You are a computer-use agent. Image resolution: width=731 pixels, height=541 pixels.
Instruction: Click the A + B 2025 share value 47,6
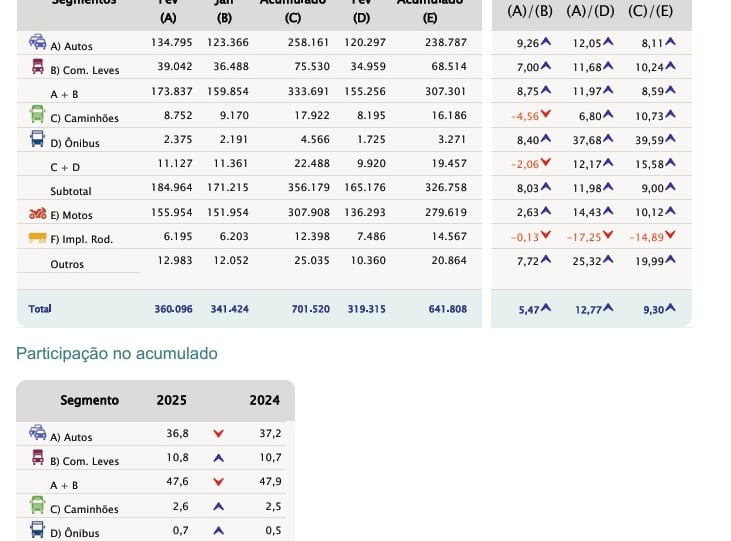click(x=178, y=481)
